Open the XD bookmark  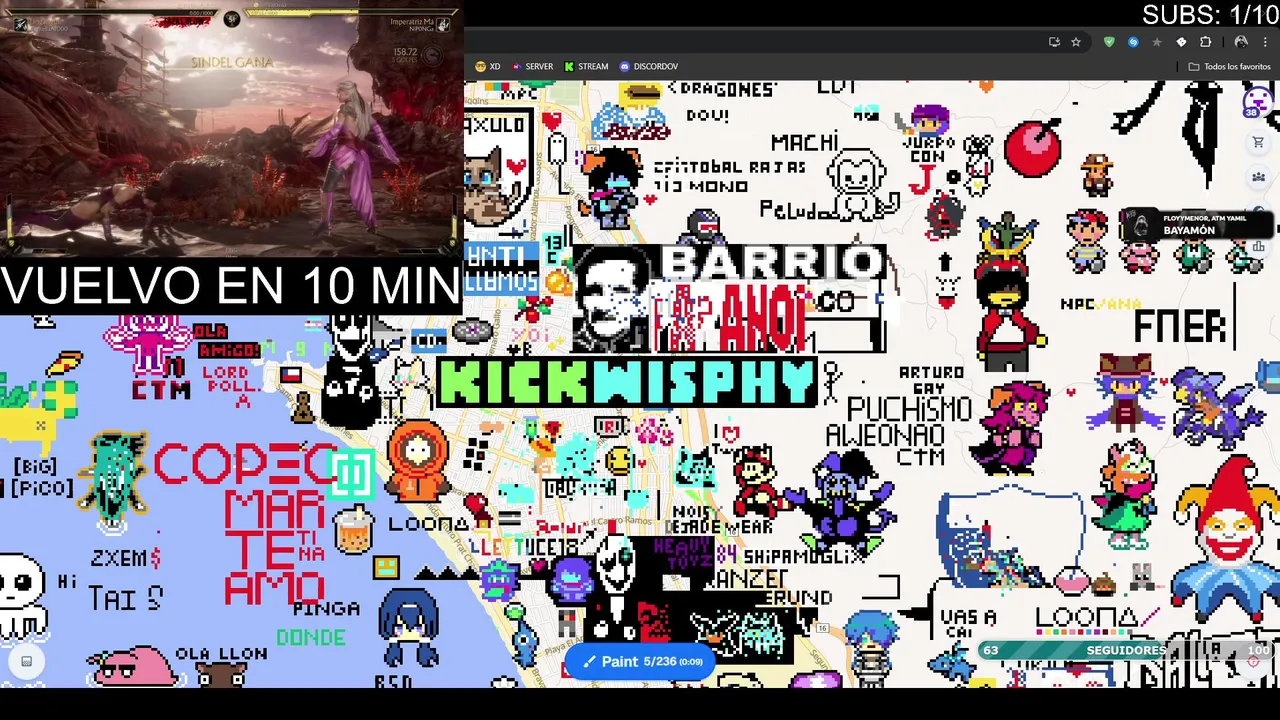(x=488, y=66)
